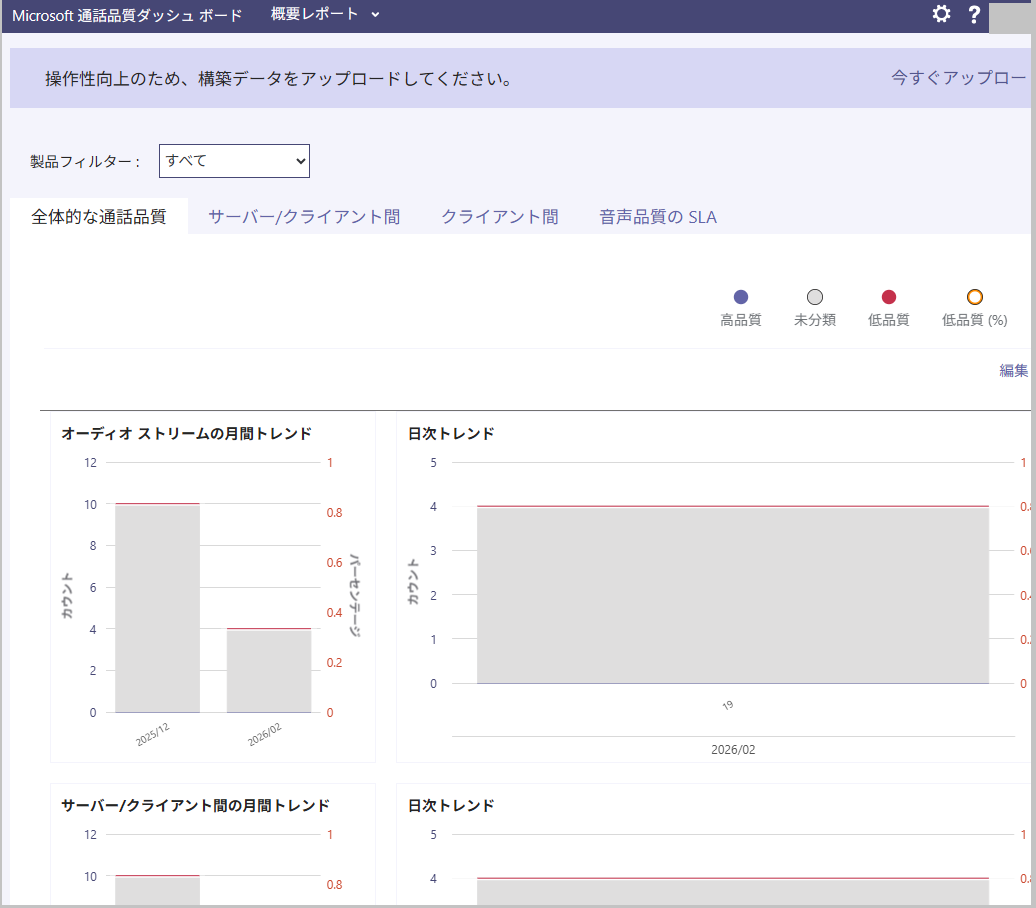Open the 製品フィルター combo box

(234, 161)
